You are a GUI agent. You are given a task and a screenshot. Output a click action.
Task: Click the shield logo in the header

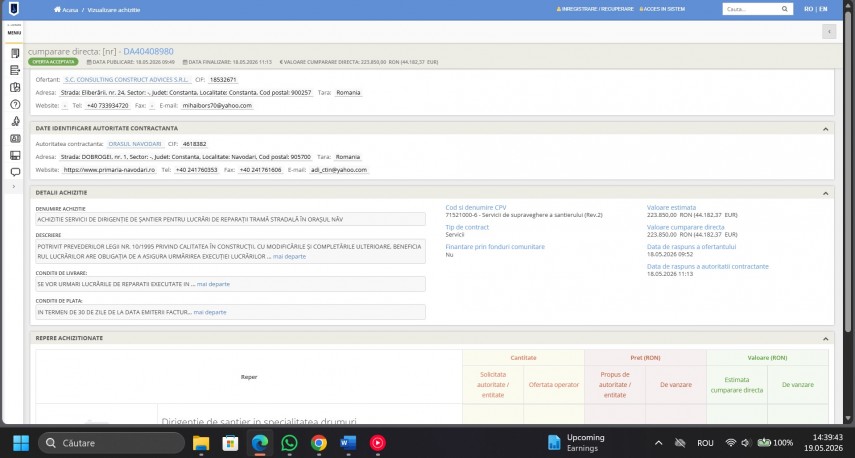[14, 9]
